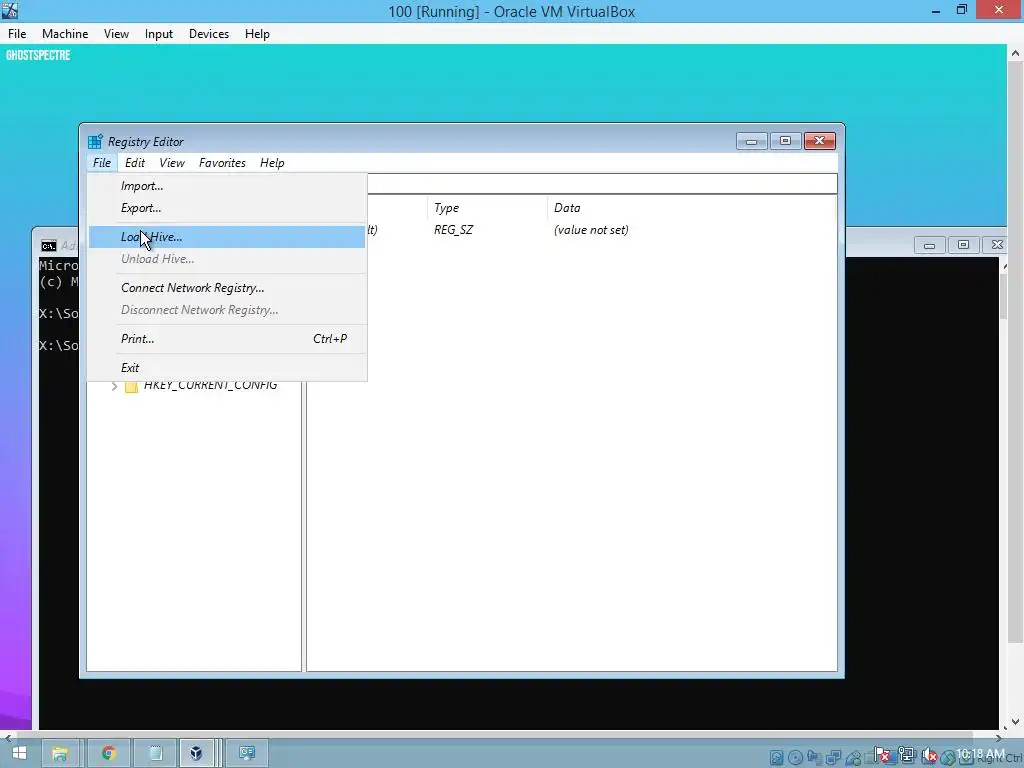The width and height of the screenshot is (1024, 768).
Task: Minimize the Command Prompt window
Action: point(929,245)
